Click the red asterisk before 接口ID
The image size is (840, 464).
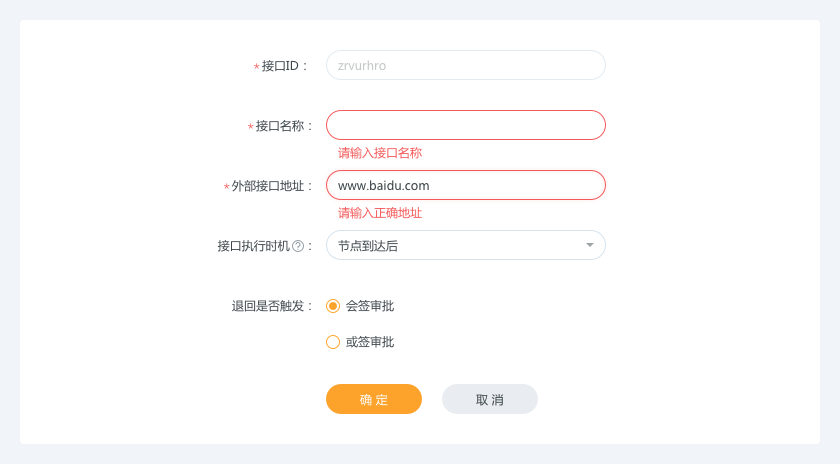pyautogui.click(x=256, y=67)
